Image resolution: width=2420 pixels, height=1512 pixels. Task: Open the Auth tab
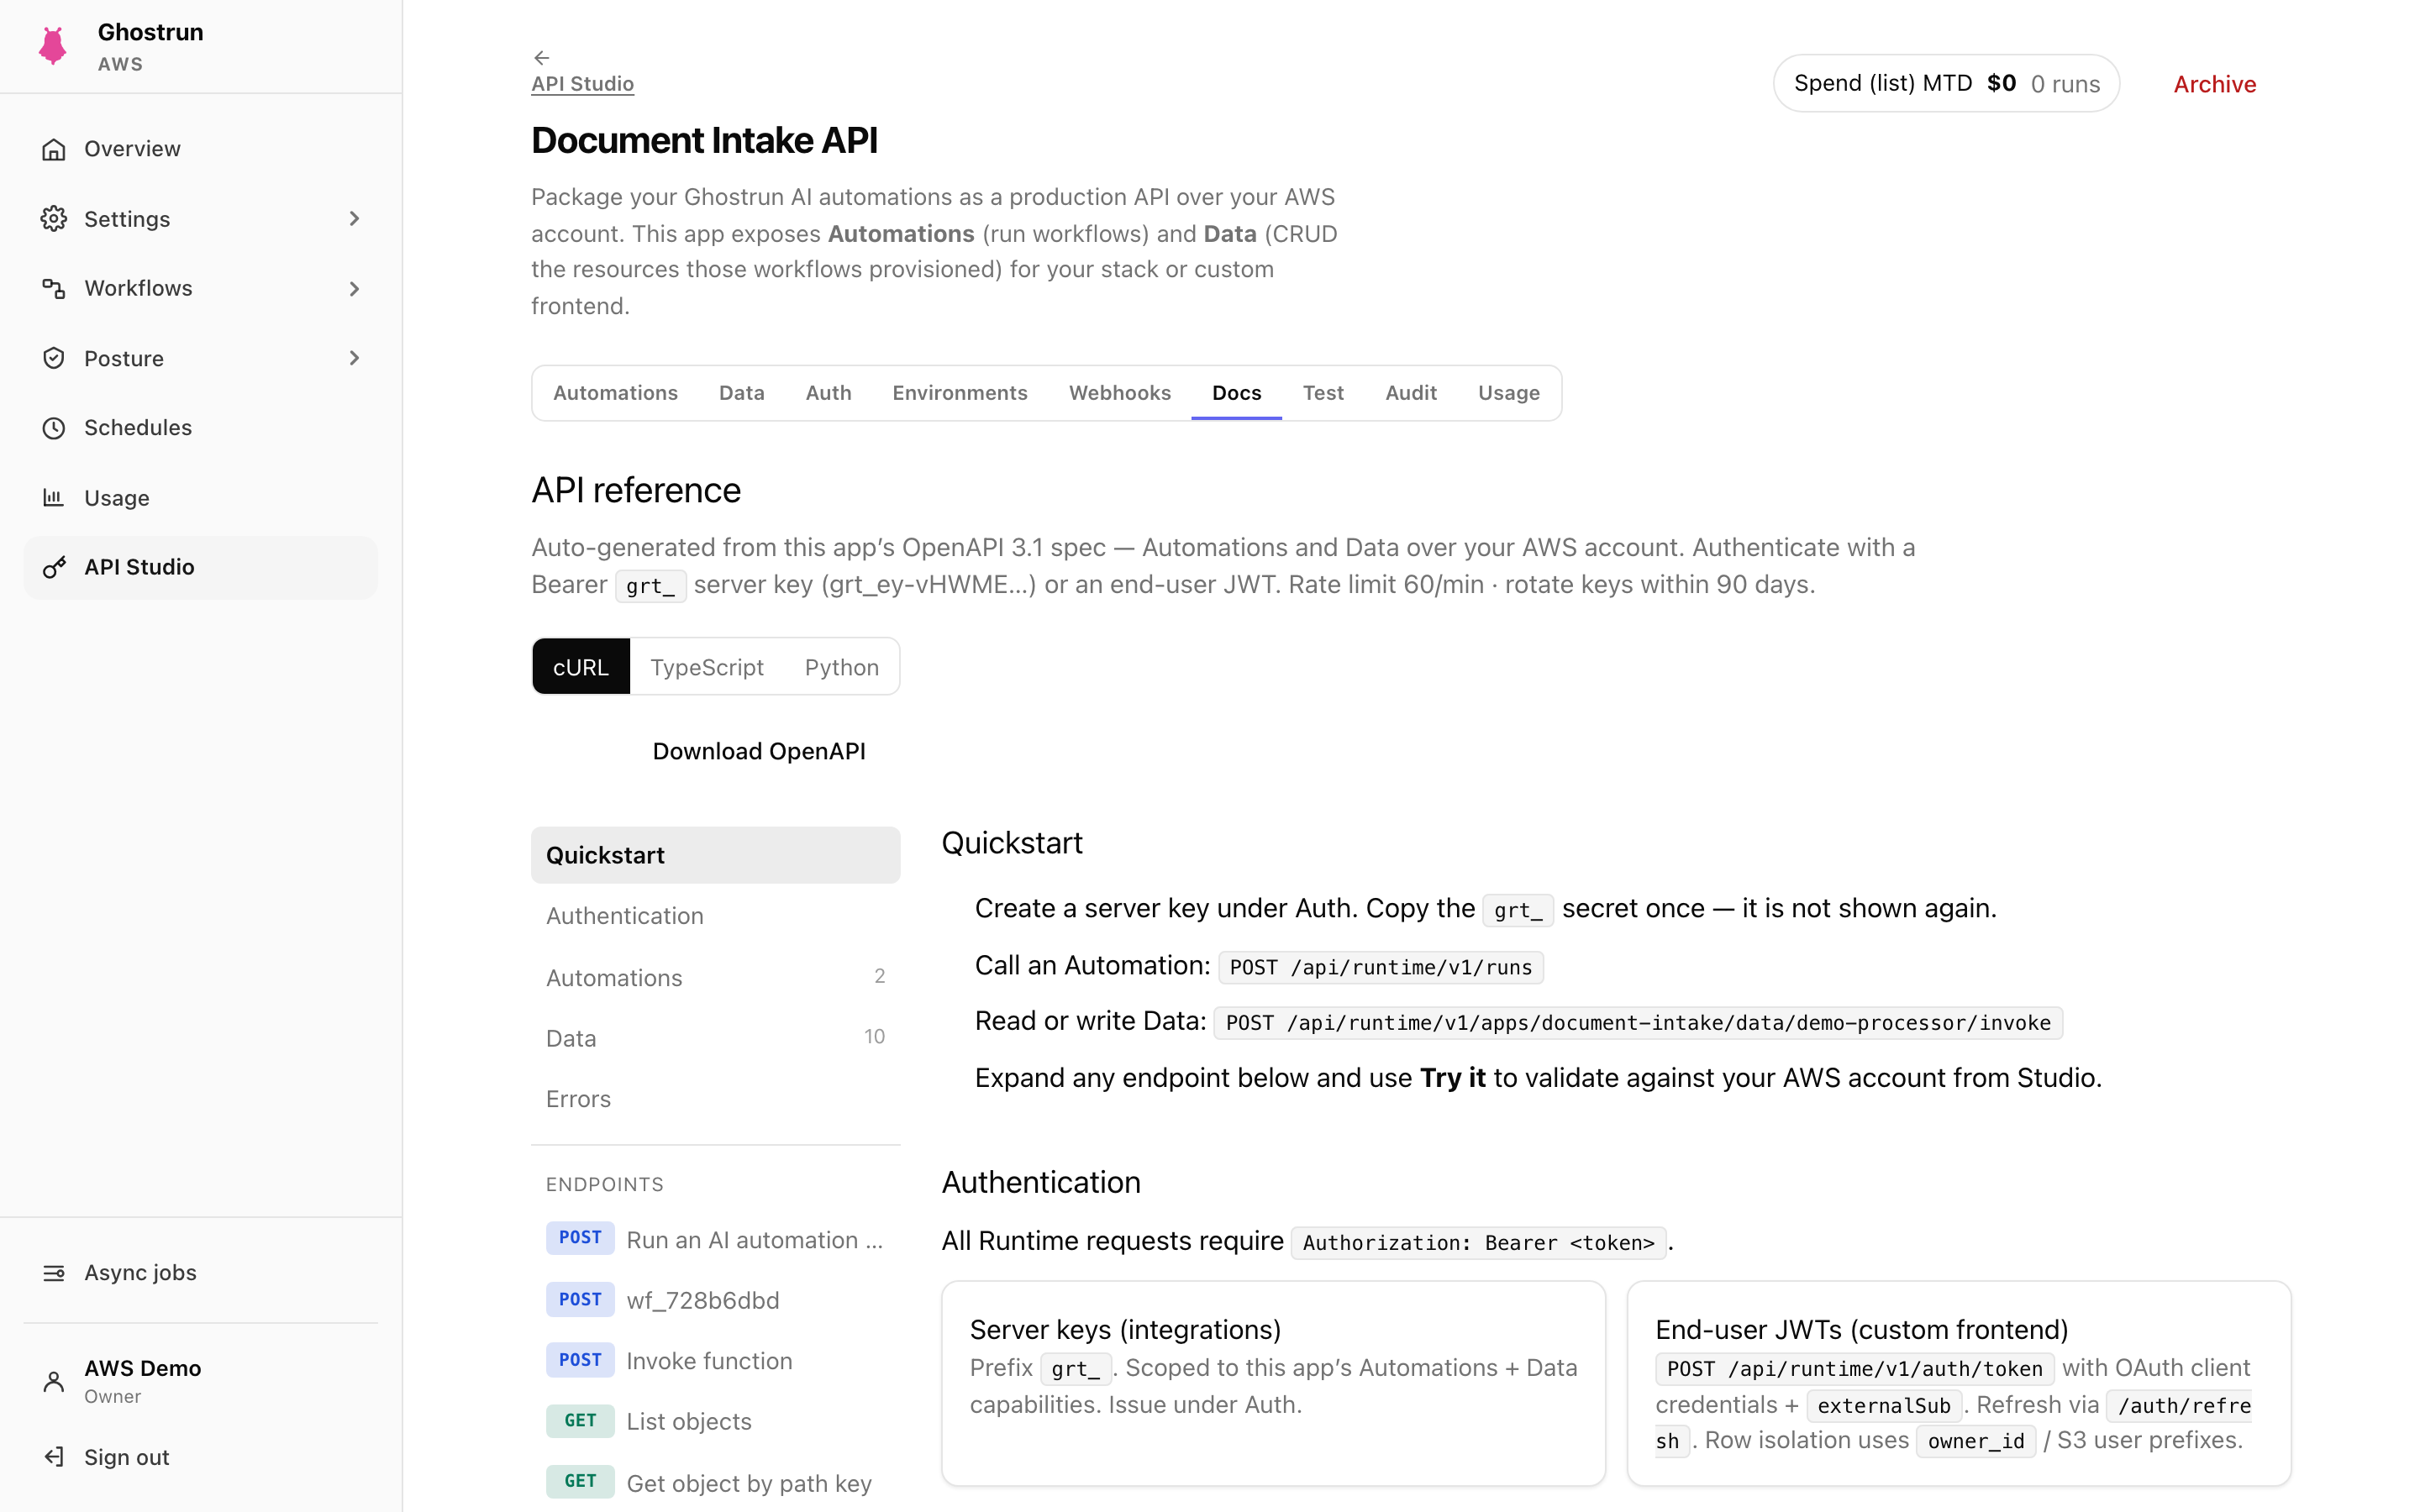coord(828,393)
